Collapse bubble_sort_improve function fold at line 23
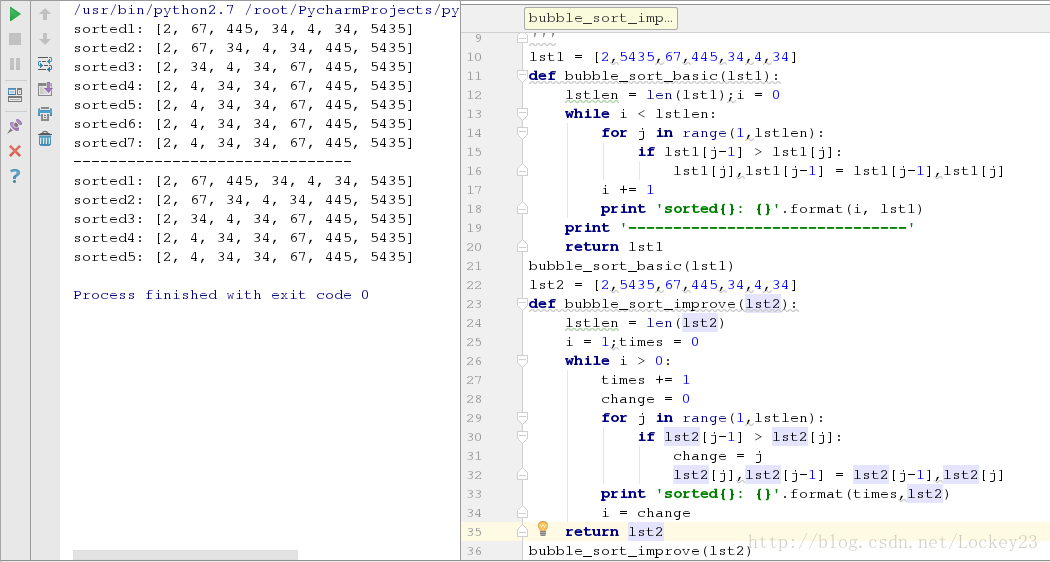1050x562 pixels. 522,304
